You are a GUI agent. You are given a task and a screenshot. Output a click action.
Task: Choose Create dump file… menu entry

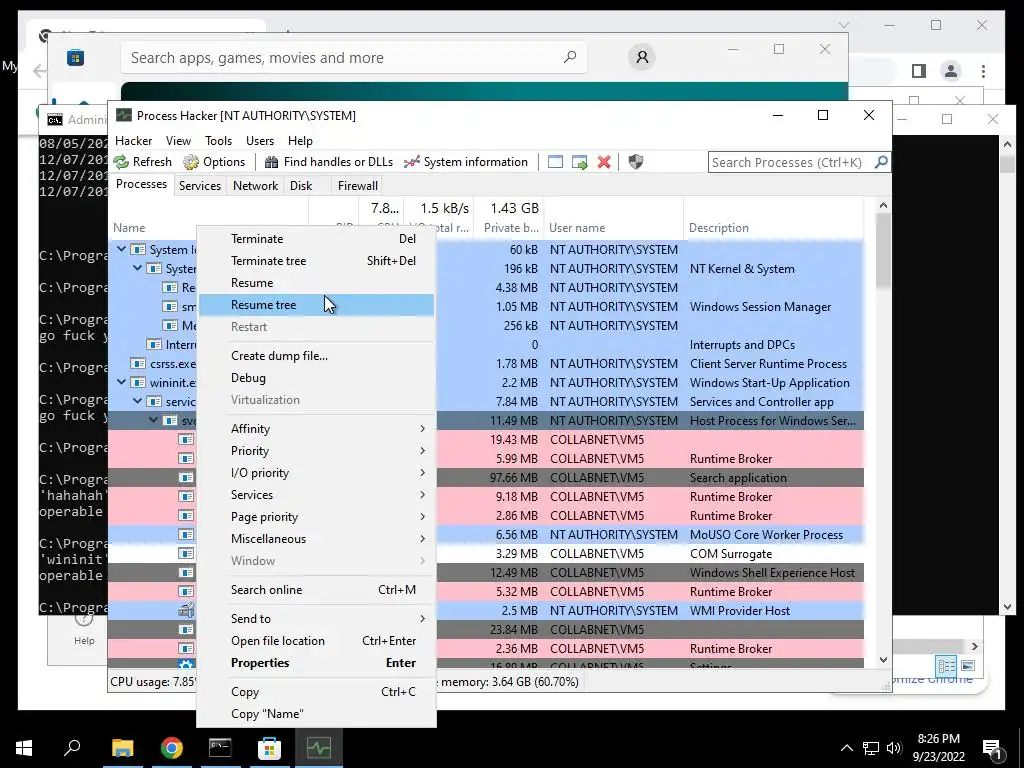[316, 356]
